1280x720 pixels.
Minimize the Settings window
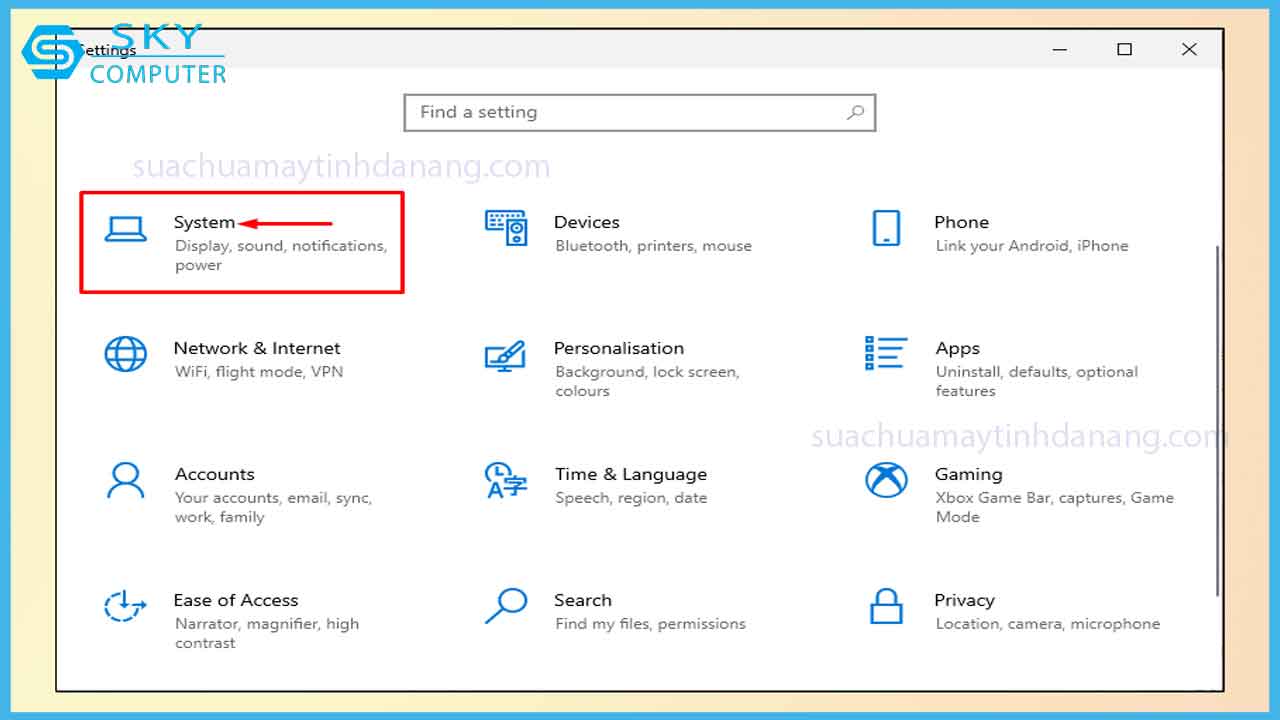[x=1060, y=49]
